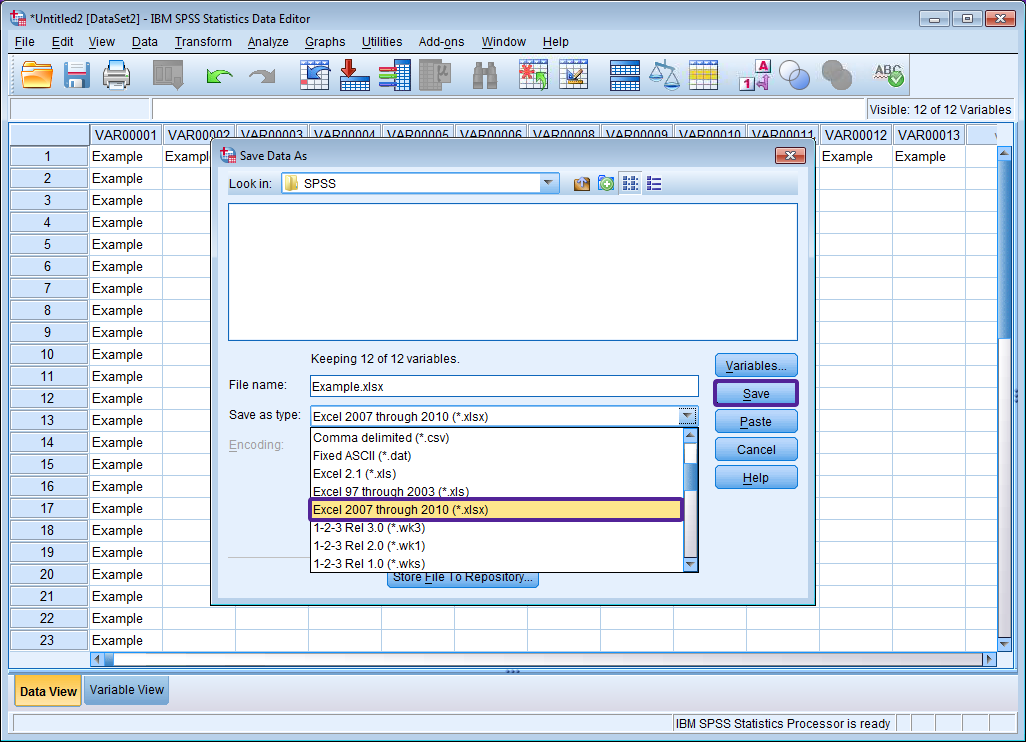1026x742 pixels.
Task: Click the Show All Variables grey circles icon
Action: pos(836,75)
